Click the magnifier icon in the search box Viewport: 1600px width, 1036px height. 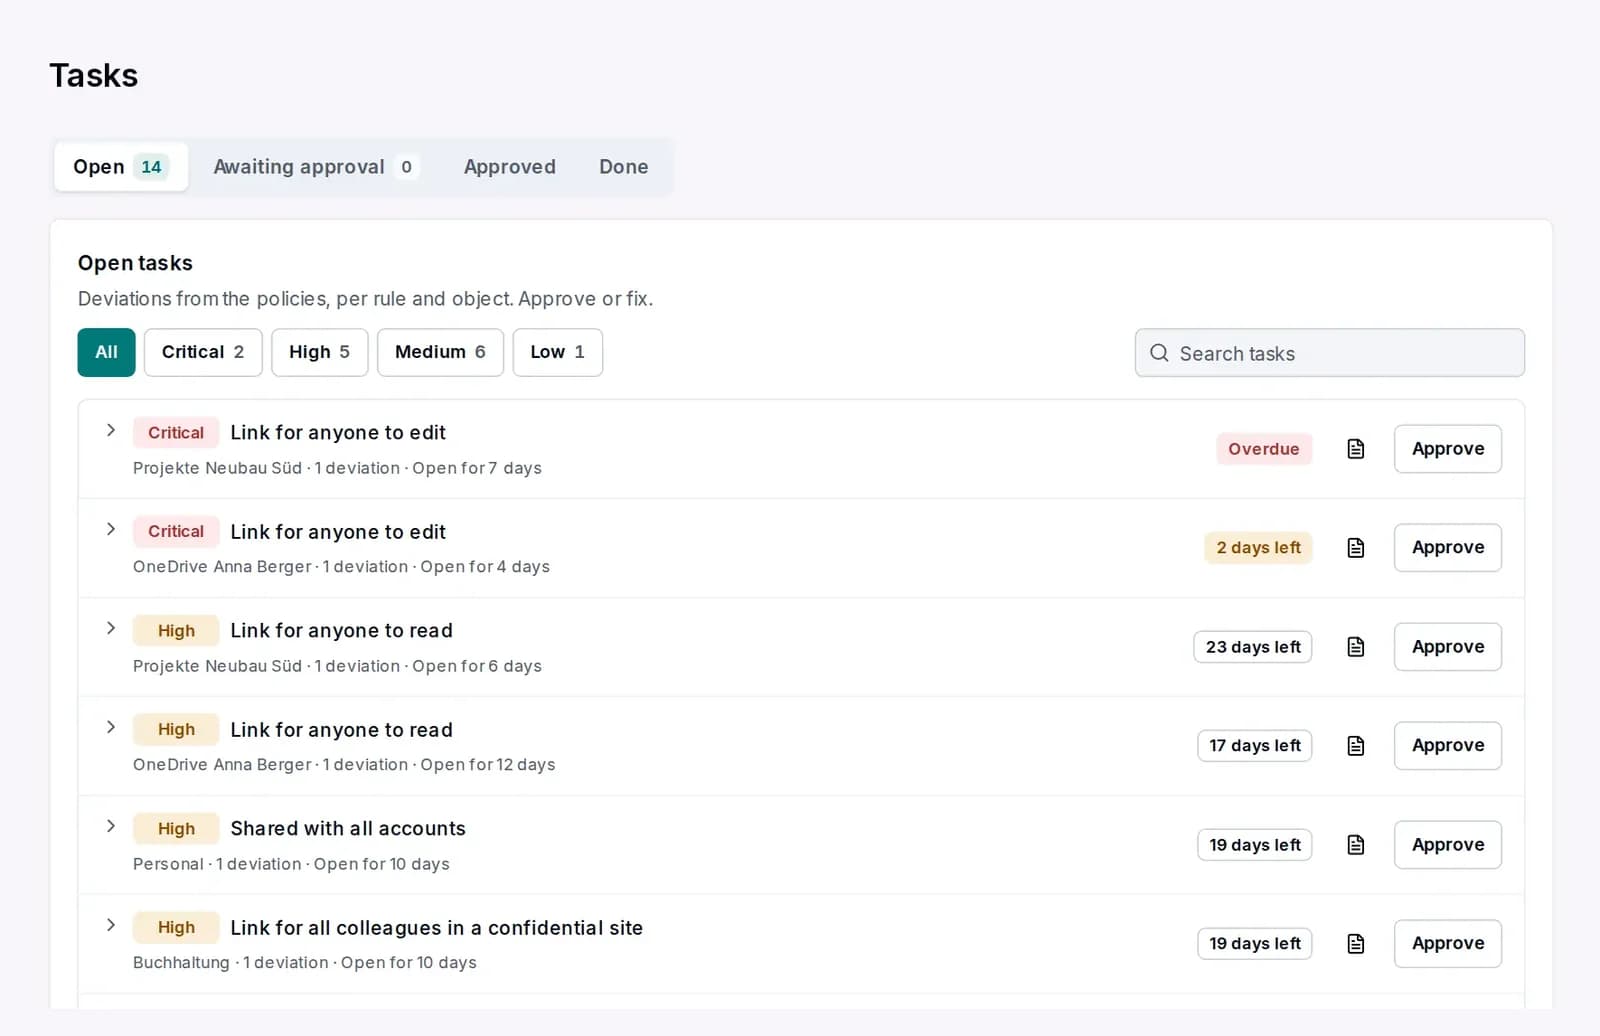coord(1159,353)
